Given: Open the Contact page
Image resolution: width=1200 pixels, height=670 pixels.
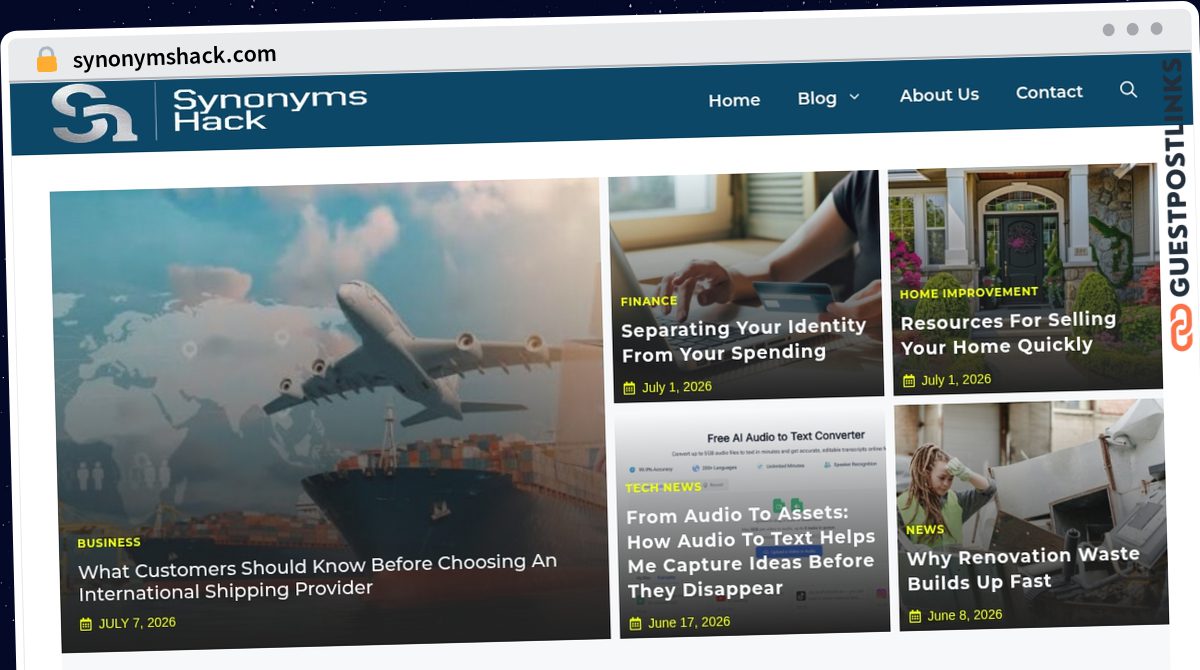Looking at the screenshot, I should click(x=1049, y=92).
